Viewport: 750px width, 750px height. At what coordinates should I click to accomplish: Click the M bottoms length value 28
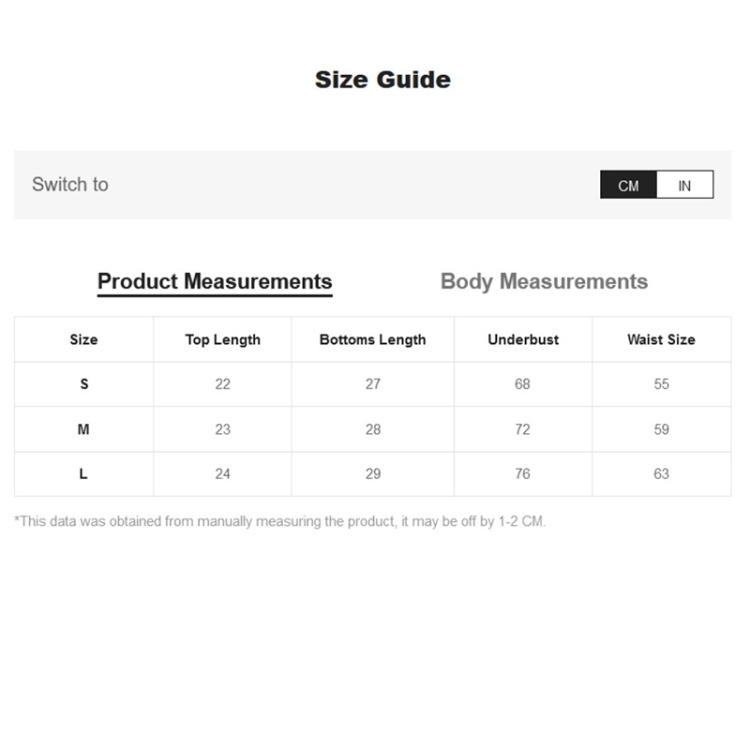(373, 429)
